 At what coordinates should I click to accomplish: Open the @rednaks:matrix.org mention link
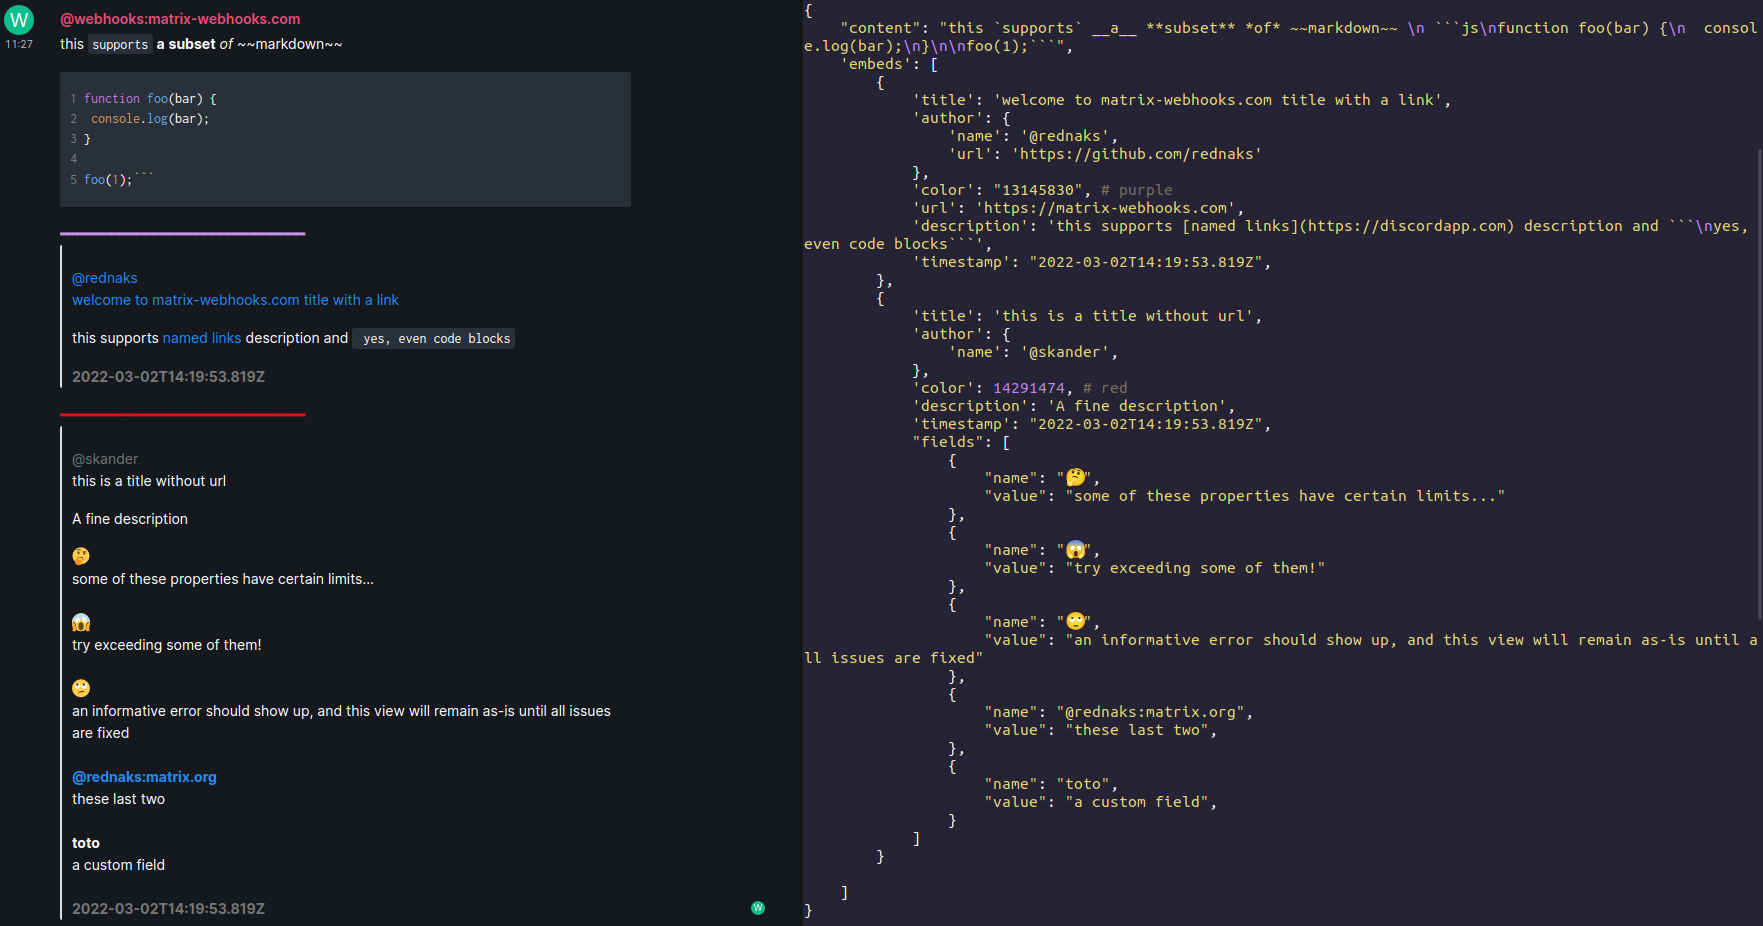[144, 777]
